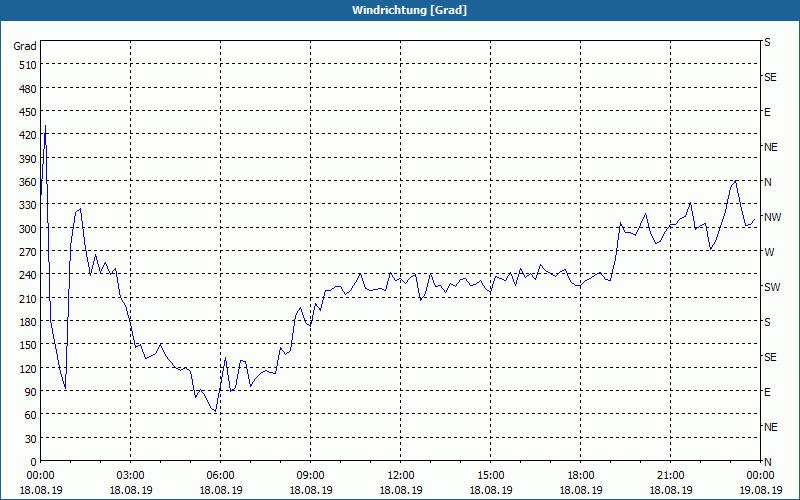Click the date 18.08.19 under 12:00
The width and height of the screenshot is (800, 500).
point(401,490)
